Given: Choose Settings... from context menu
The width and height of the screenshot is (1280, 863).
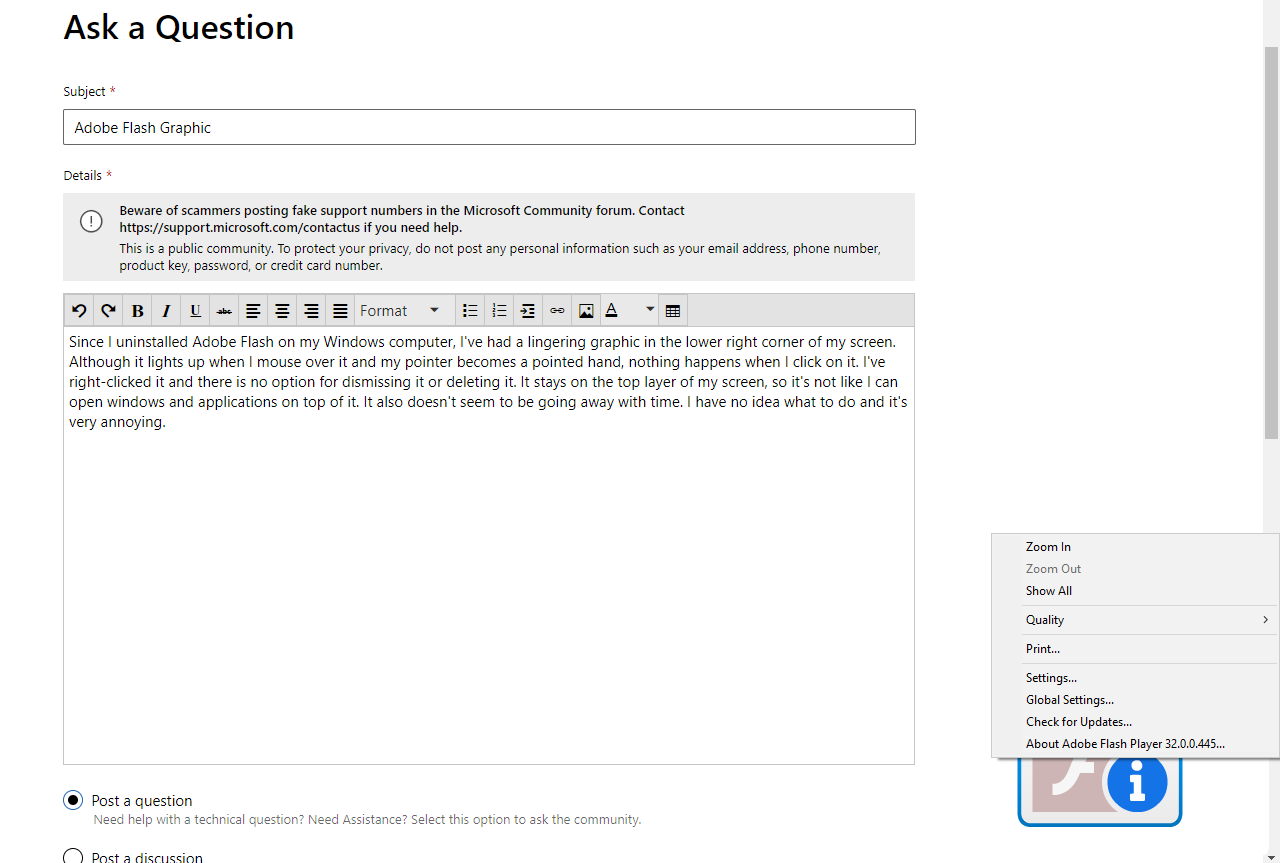Looking at the screenshot, I should (1135, 678).
